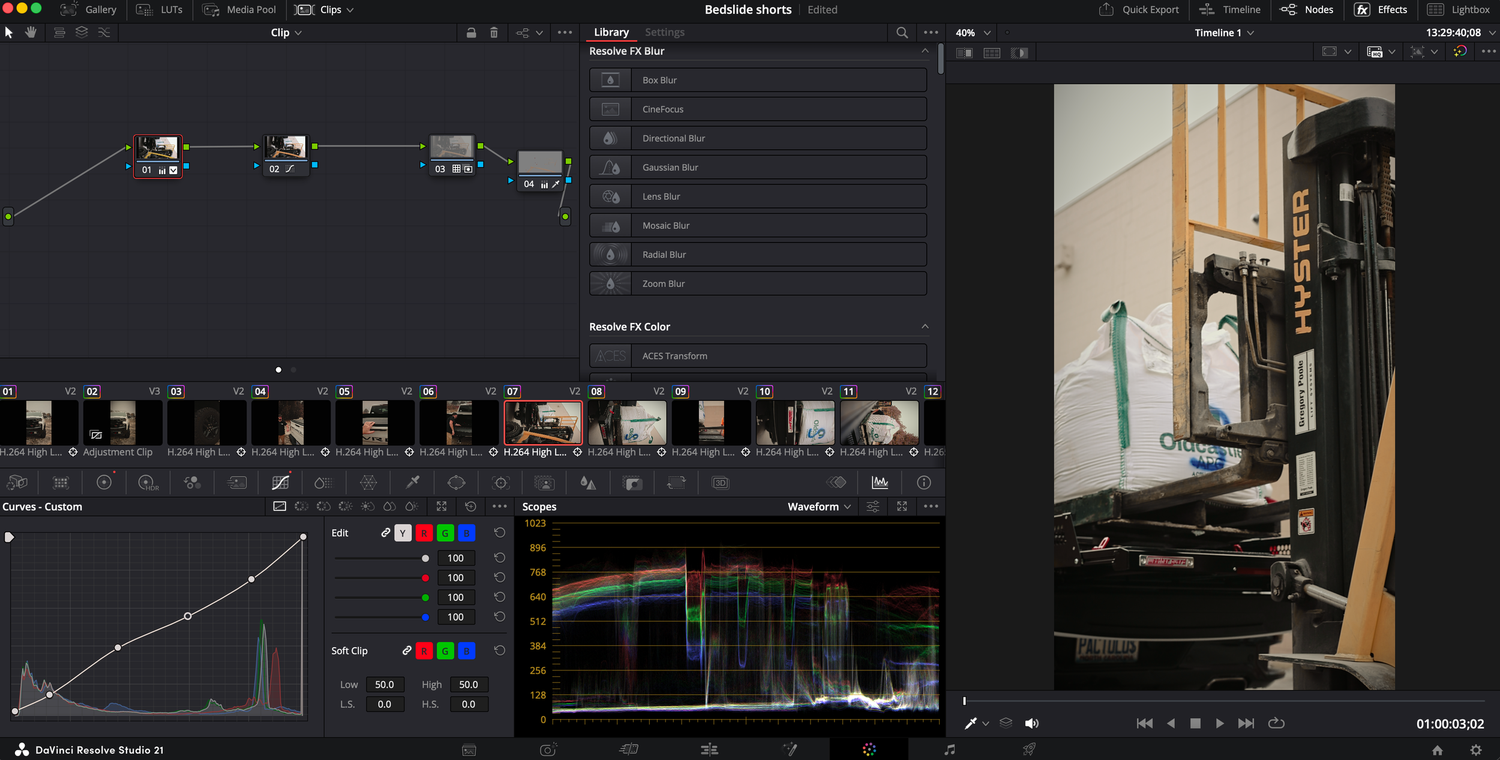This screenshot has height=760, width=1500.
Task: Open the HDR color wheels palette
Action: pos(148,482)
